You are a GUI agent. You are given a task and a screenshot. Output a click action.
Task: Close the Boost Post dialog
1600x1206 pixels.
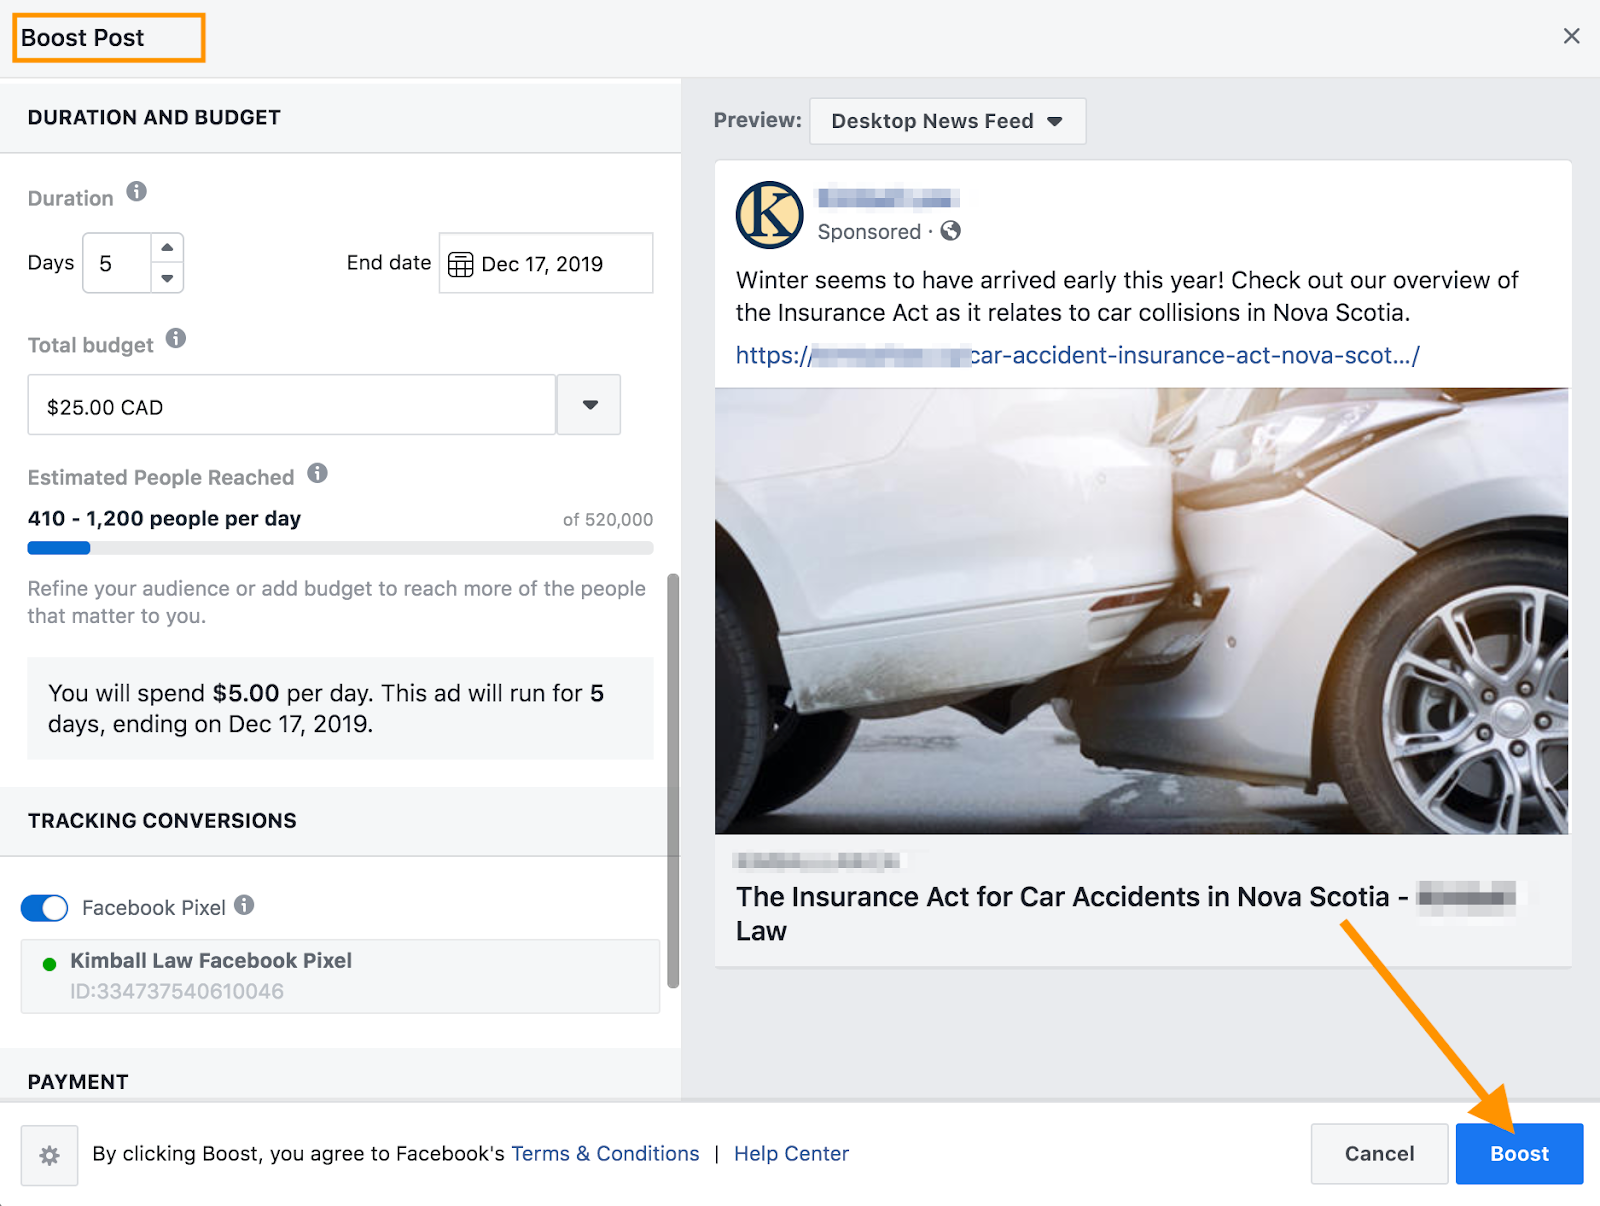(x=1571, y=36)
